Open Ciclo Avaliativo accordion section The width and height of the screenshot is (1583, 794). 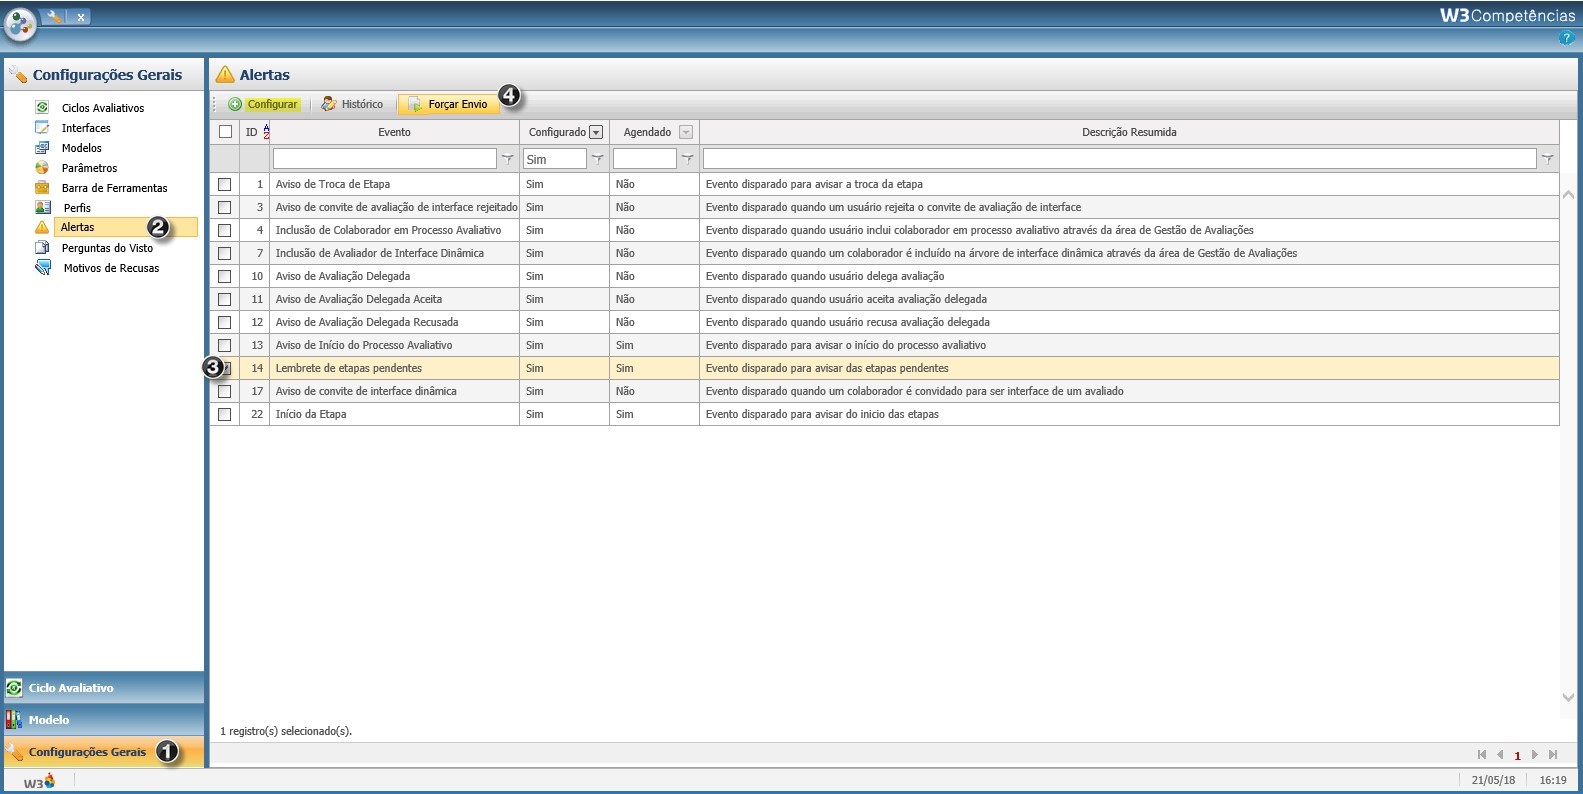click(x=104, y=688)
